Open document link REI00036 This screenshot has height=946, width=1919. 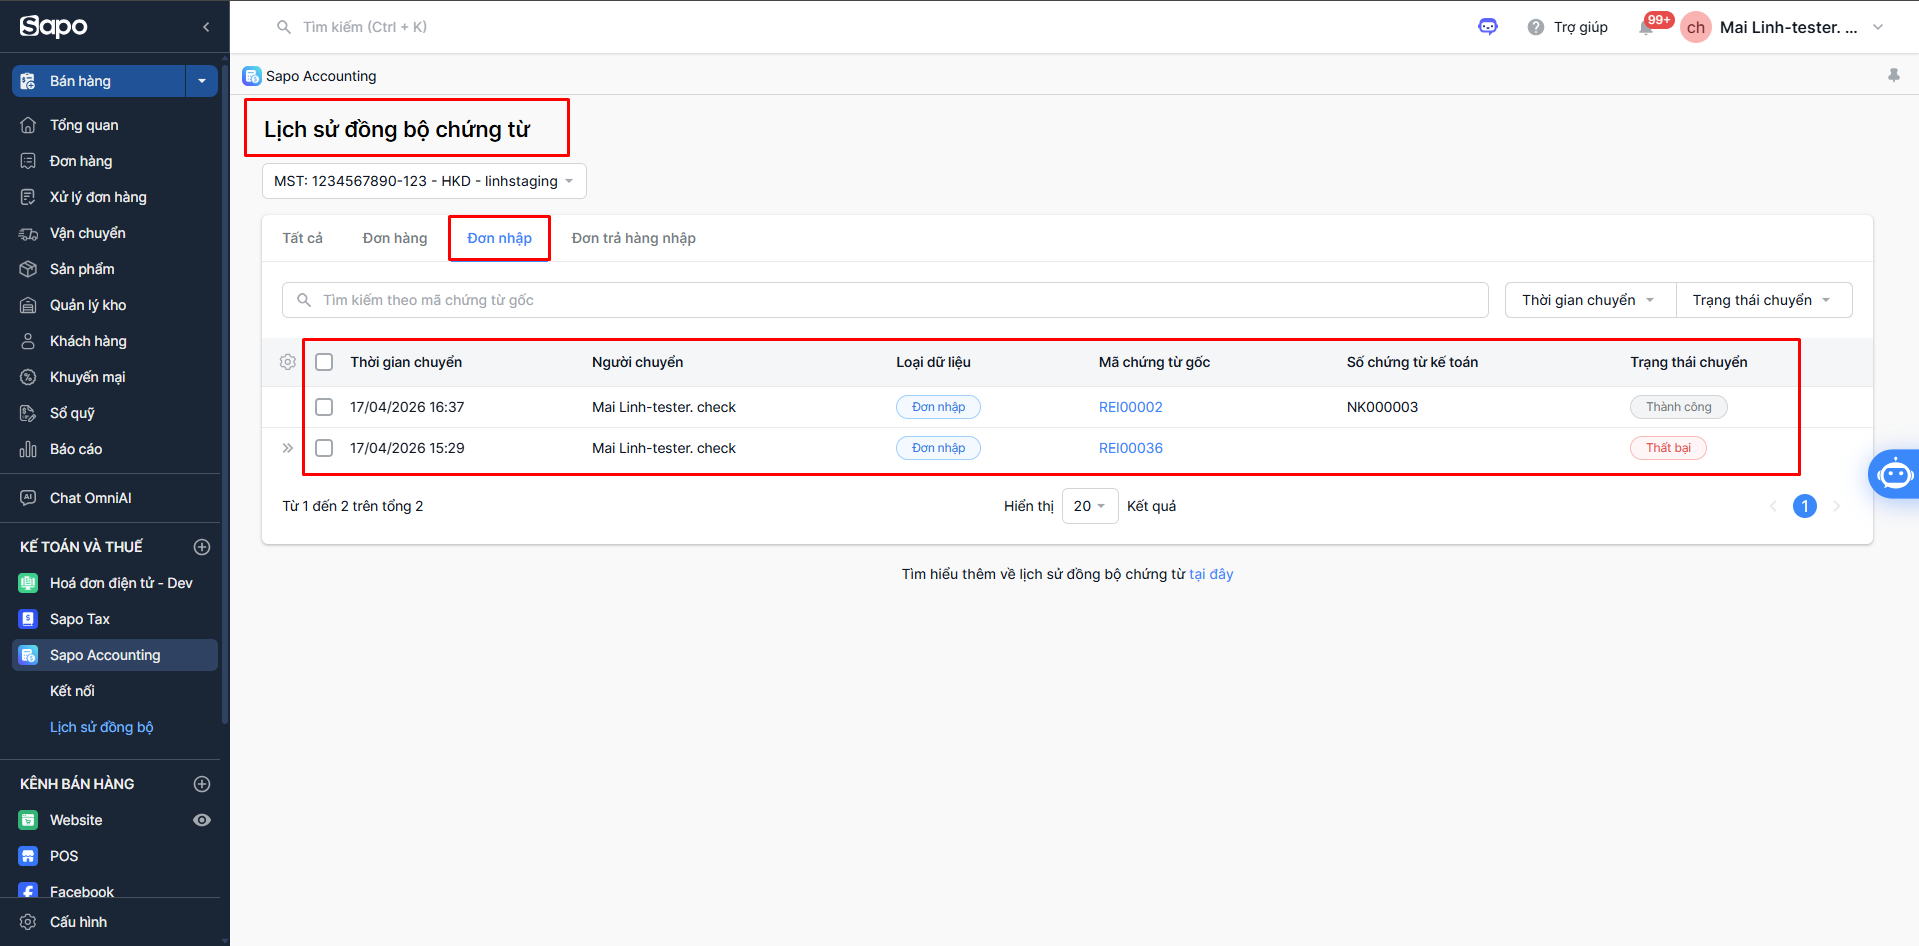1130,448
